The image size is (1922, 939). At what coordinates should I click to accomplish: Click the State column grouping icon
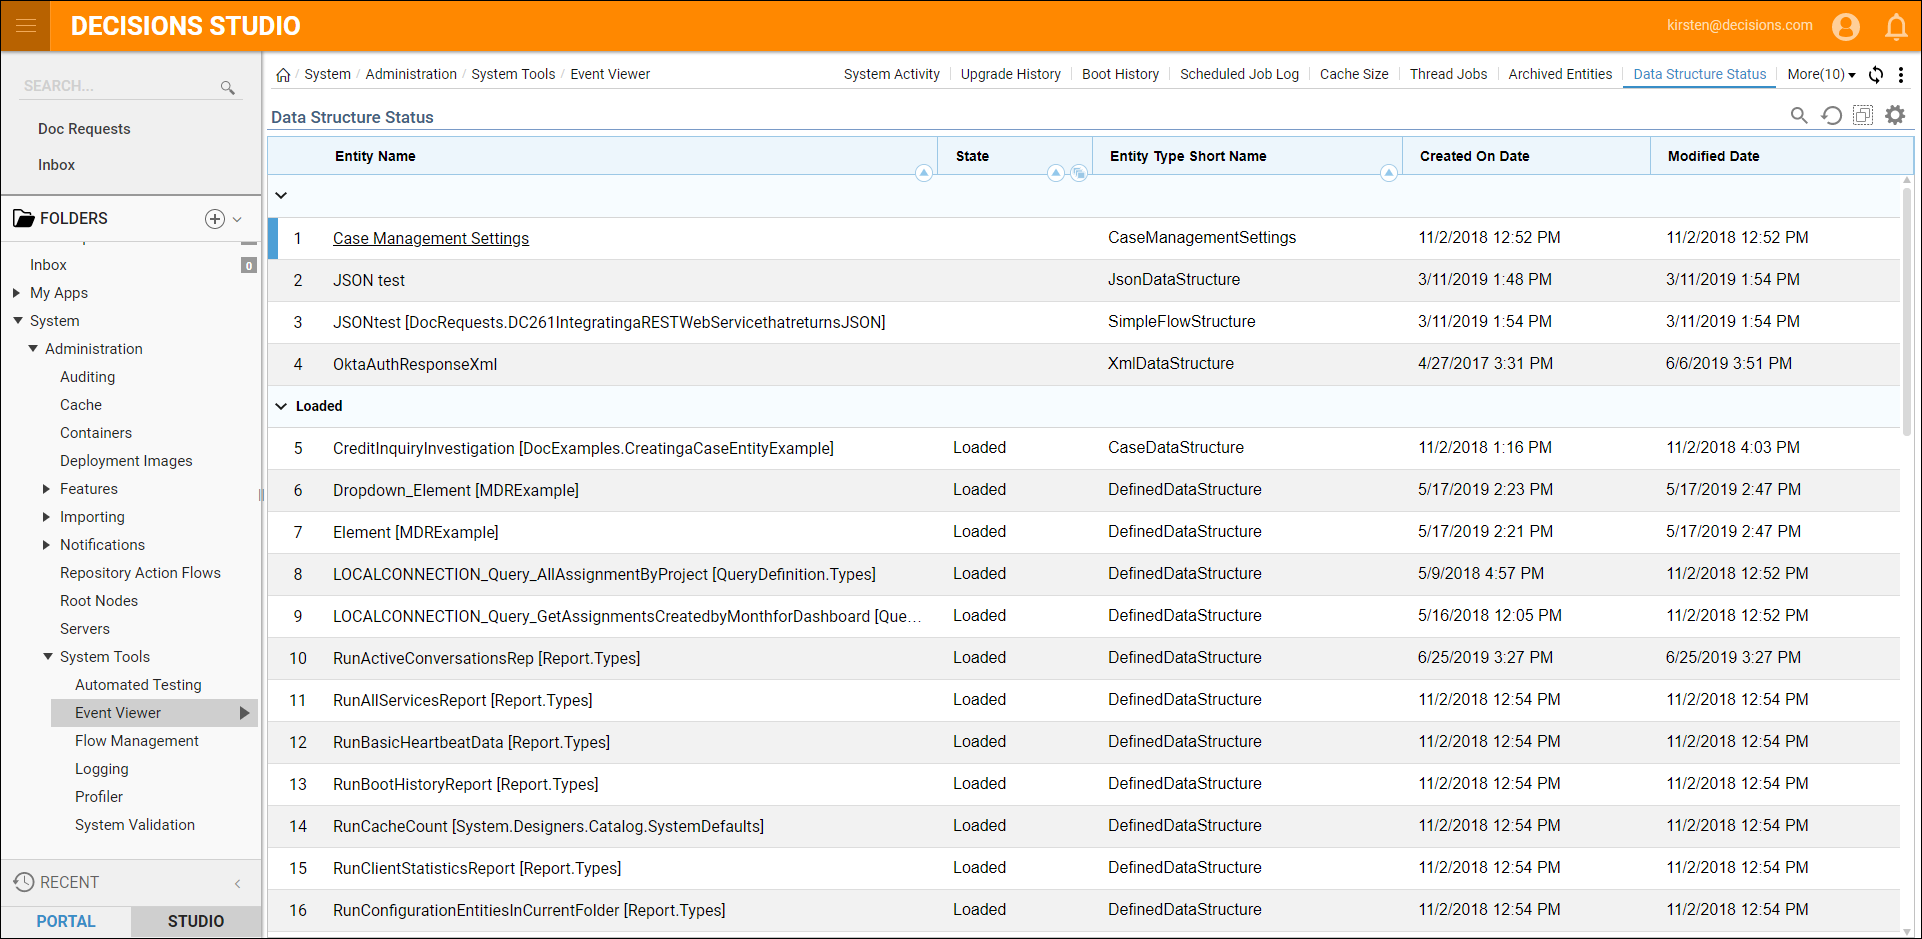coord(1079,173)
